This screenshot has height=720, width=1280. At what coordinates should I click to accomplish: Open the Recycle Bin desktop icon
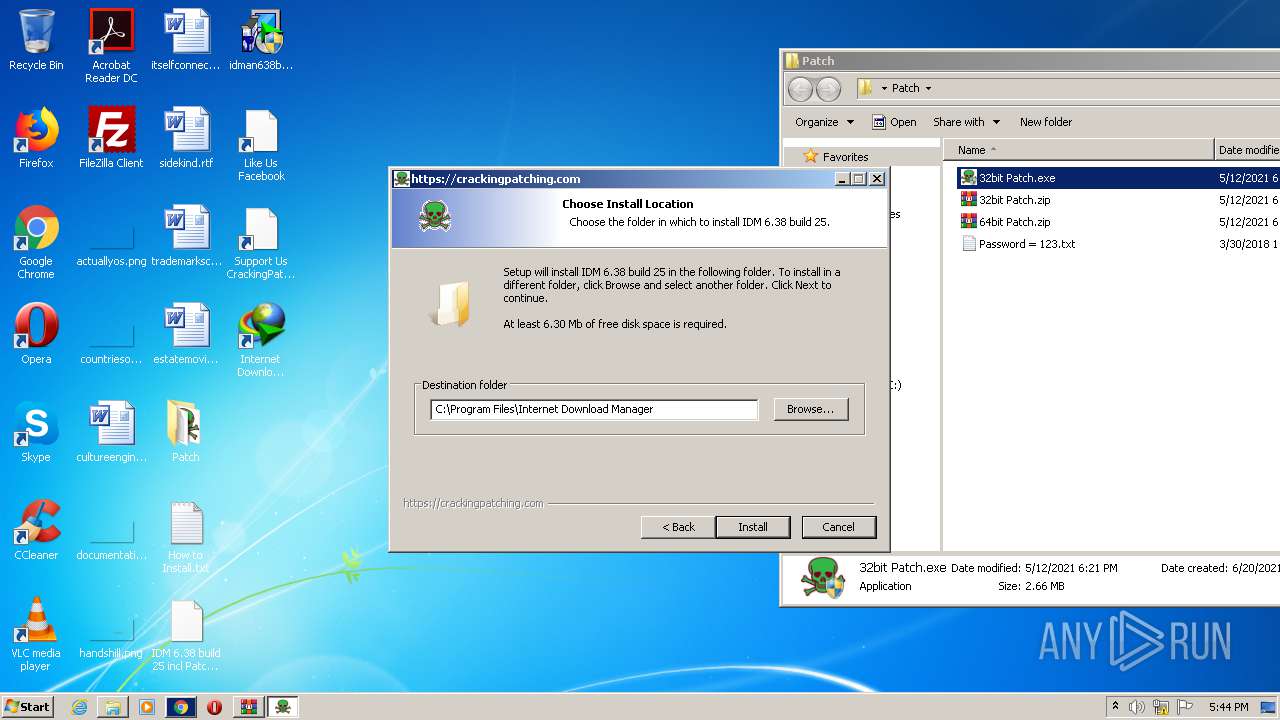point(36,40)
